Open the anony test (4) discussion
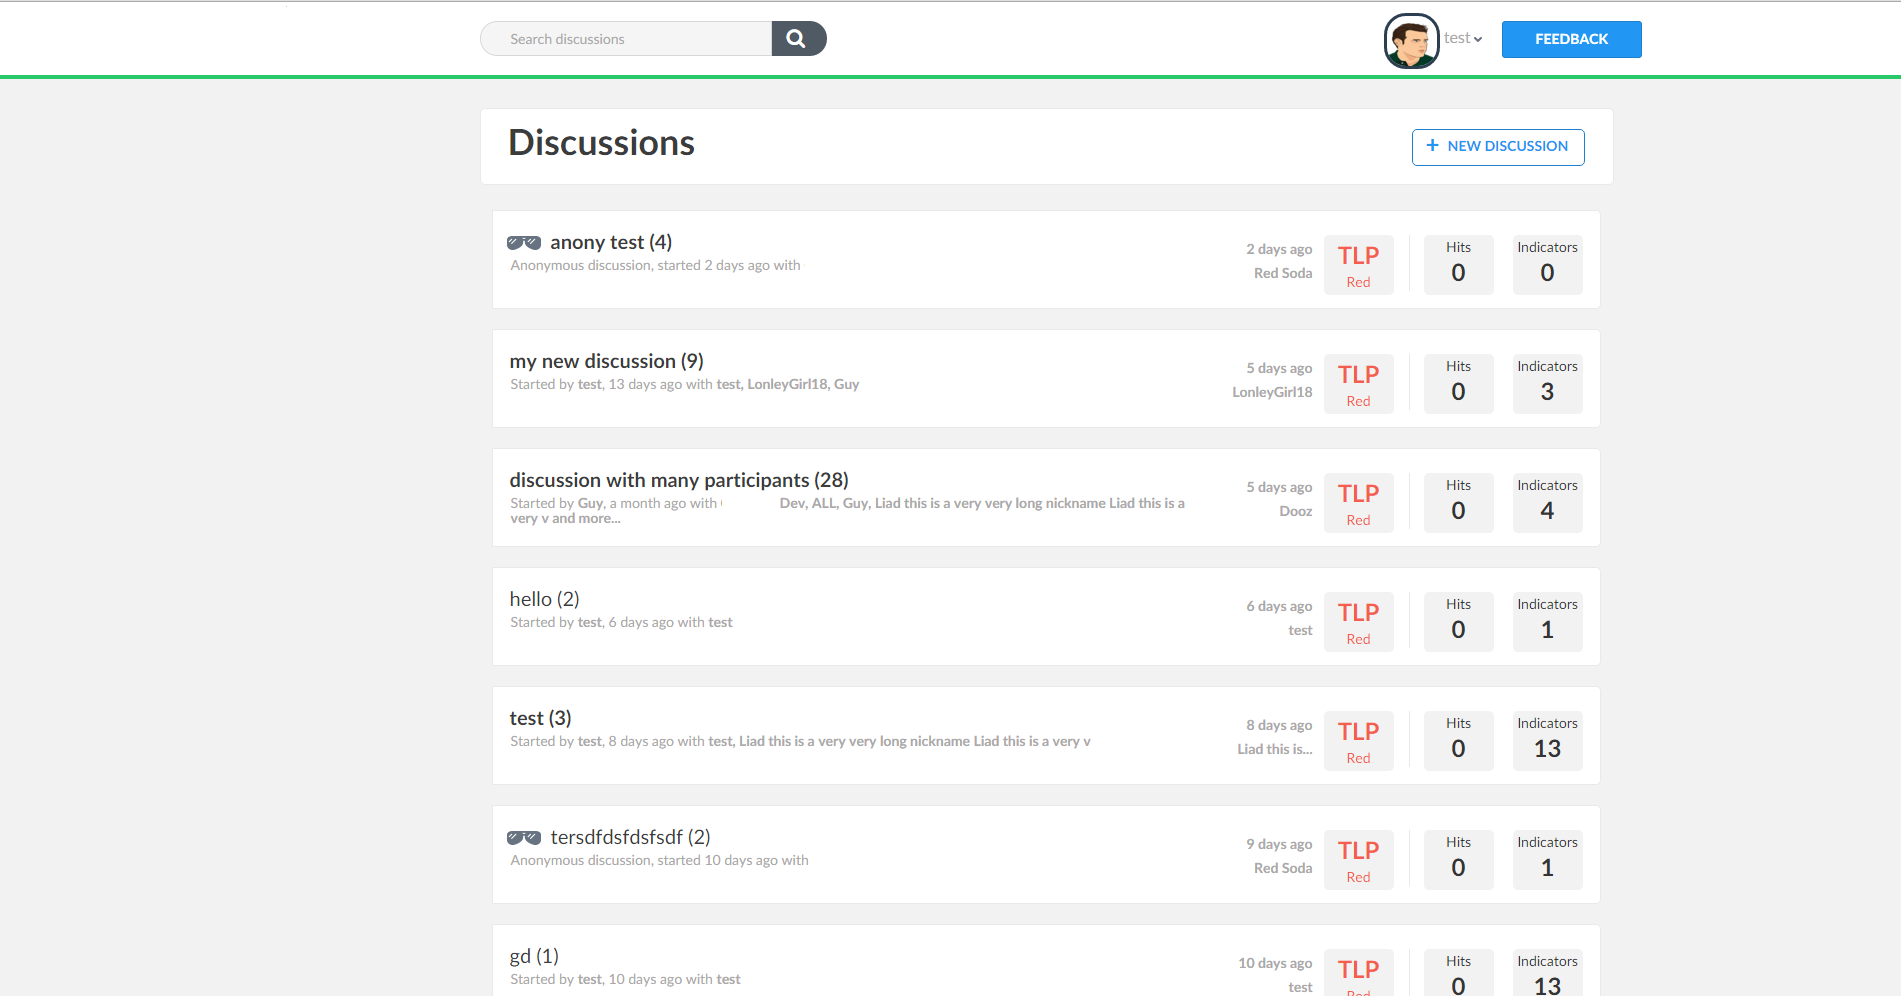The height and width of the screenshot is (996, 1901). click(611, 242)
